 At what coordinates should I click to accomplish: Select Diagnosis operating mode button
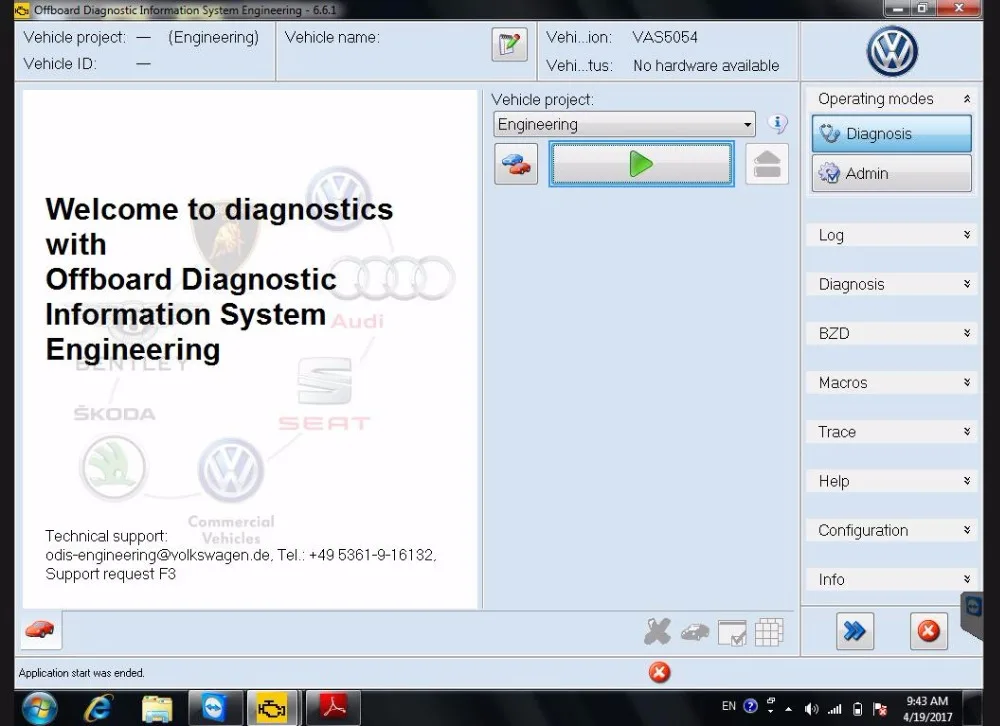892,133
